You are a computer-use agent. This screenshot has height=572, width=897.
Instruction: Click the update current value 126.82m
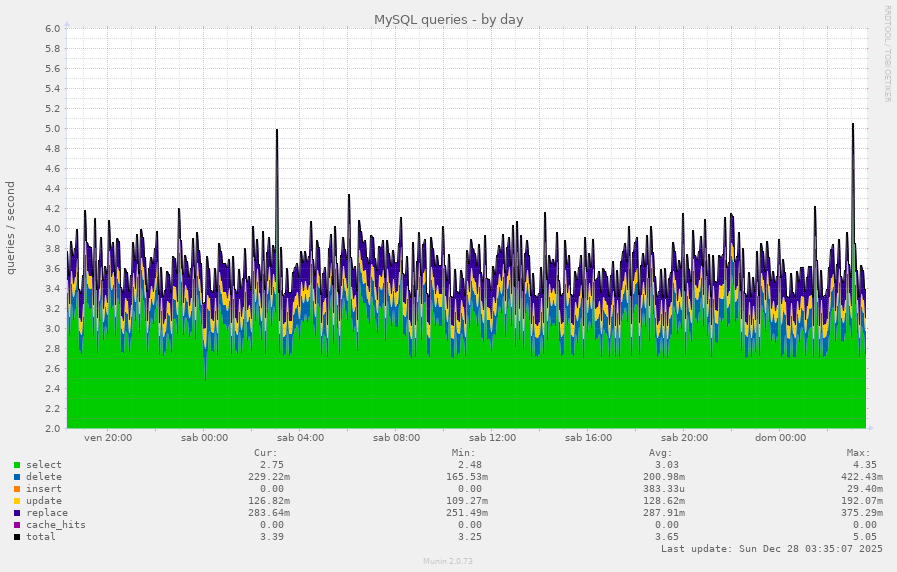[x=269, y=501]
